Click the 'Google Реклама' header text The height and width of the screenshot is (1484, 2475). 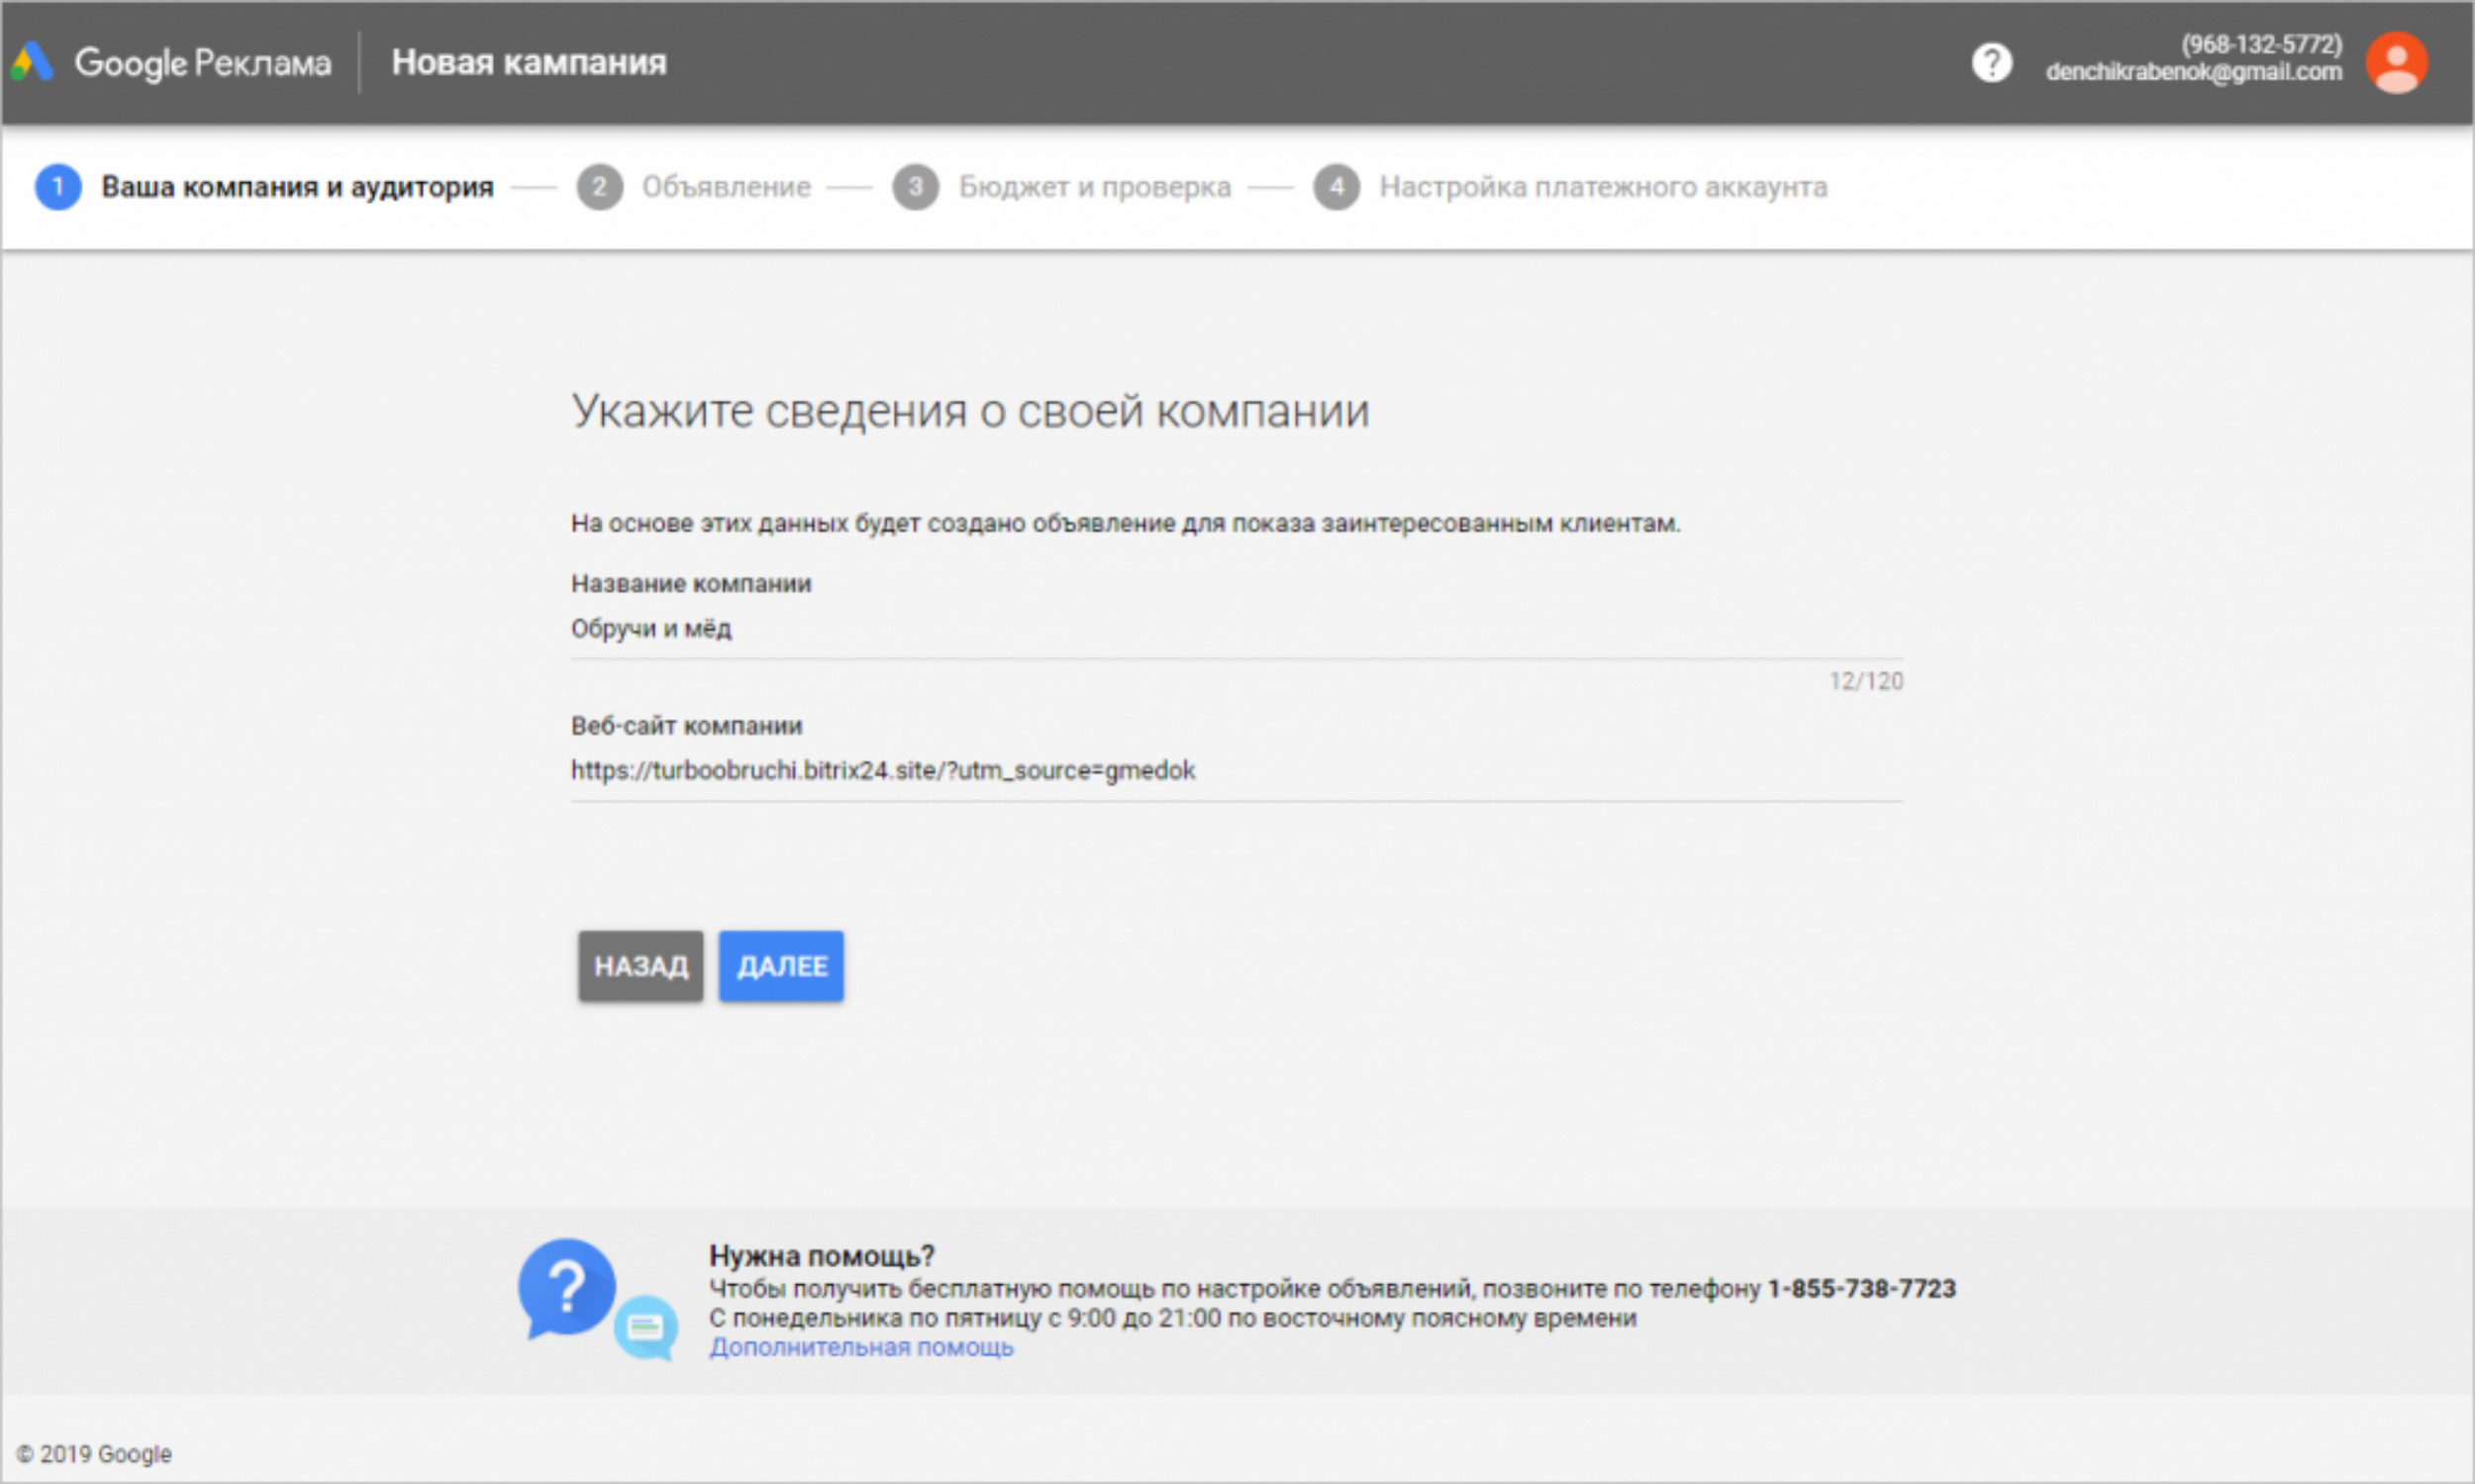203,63
